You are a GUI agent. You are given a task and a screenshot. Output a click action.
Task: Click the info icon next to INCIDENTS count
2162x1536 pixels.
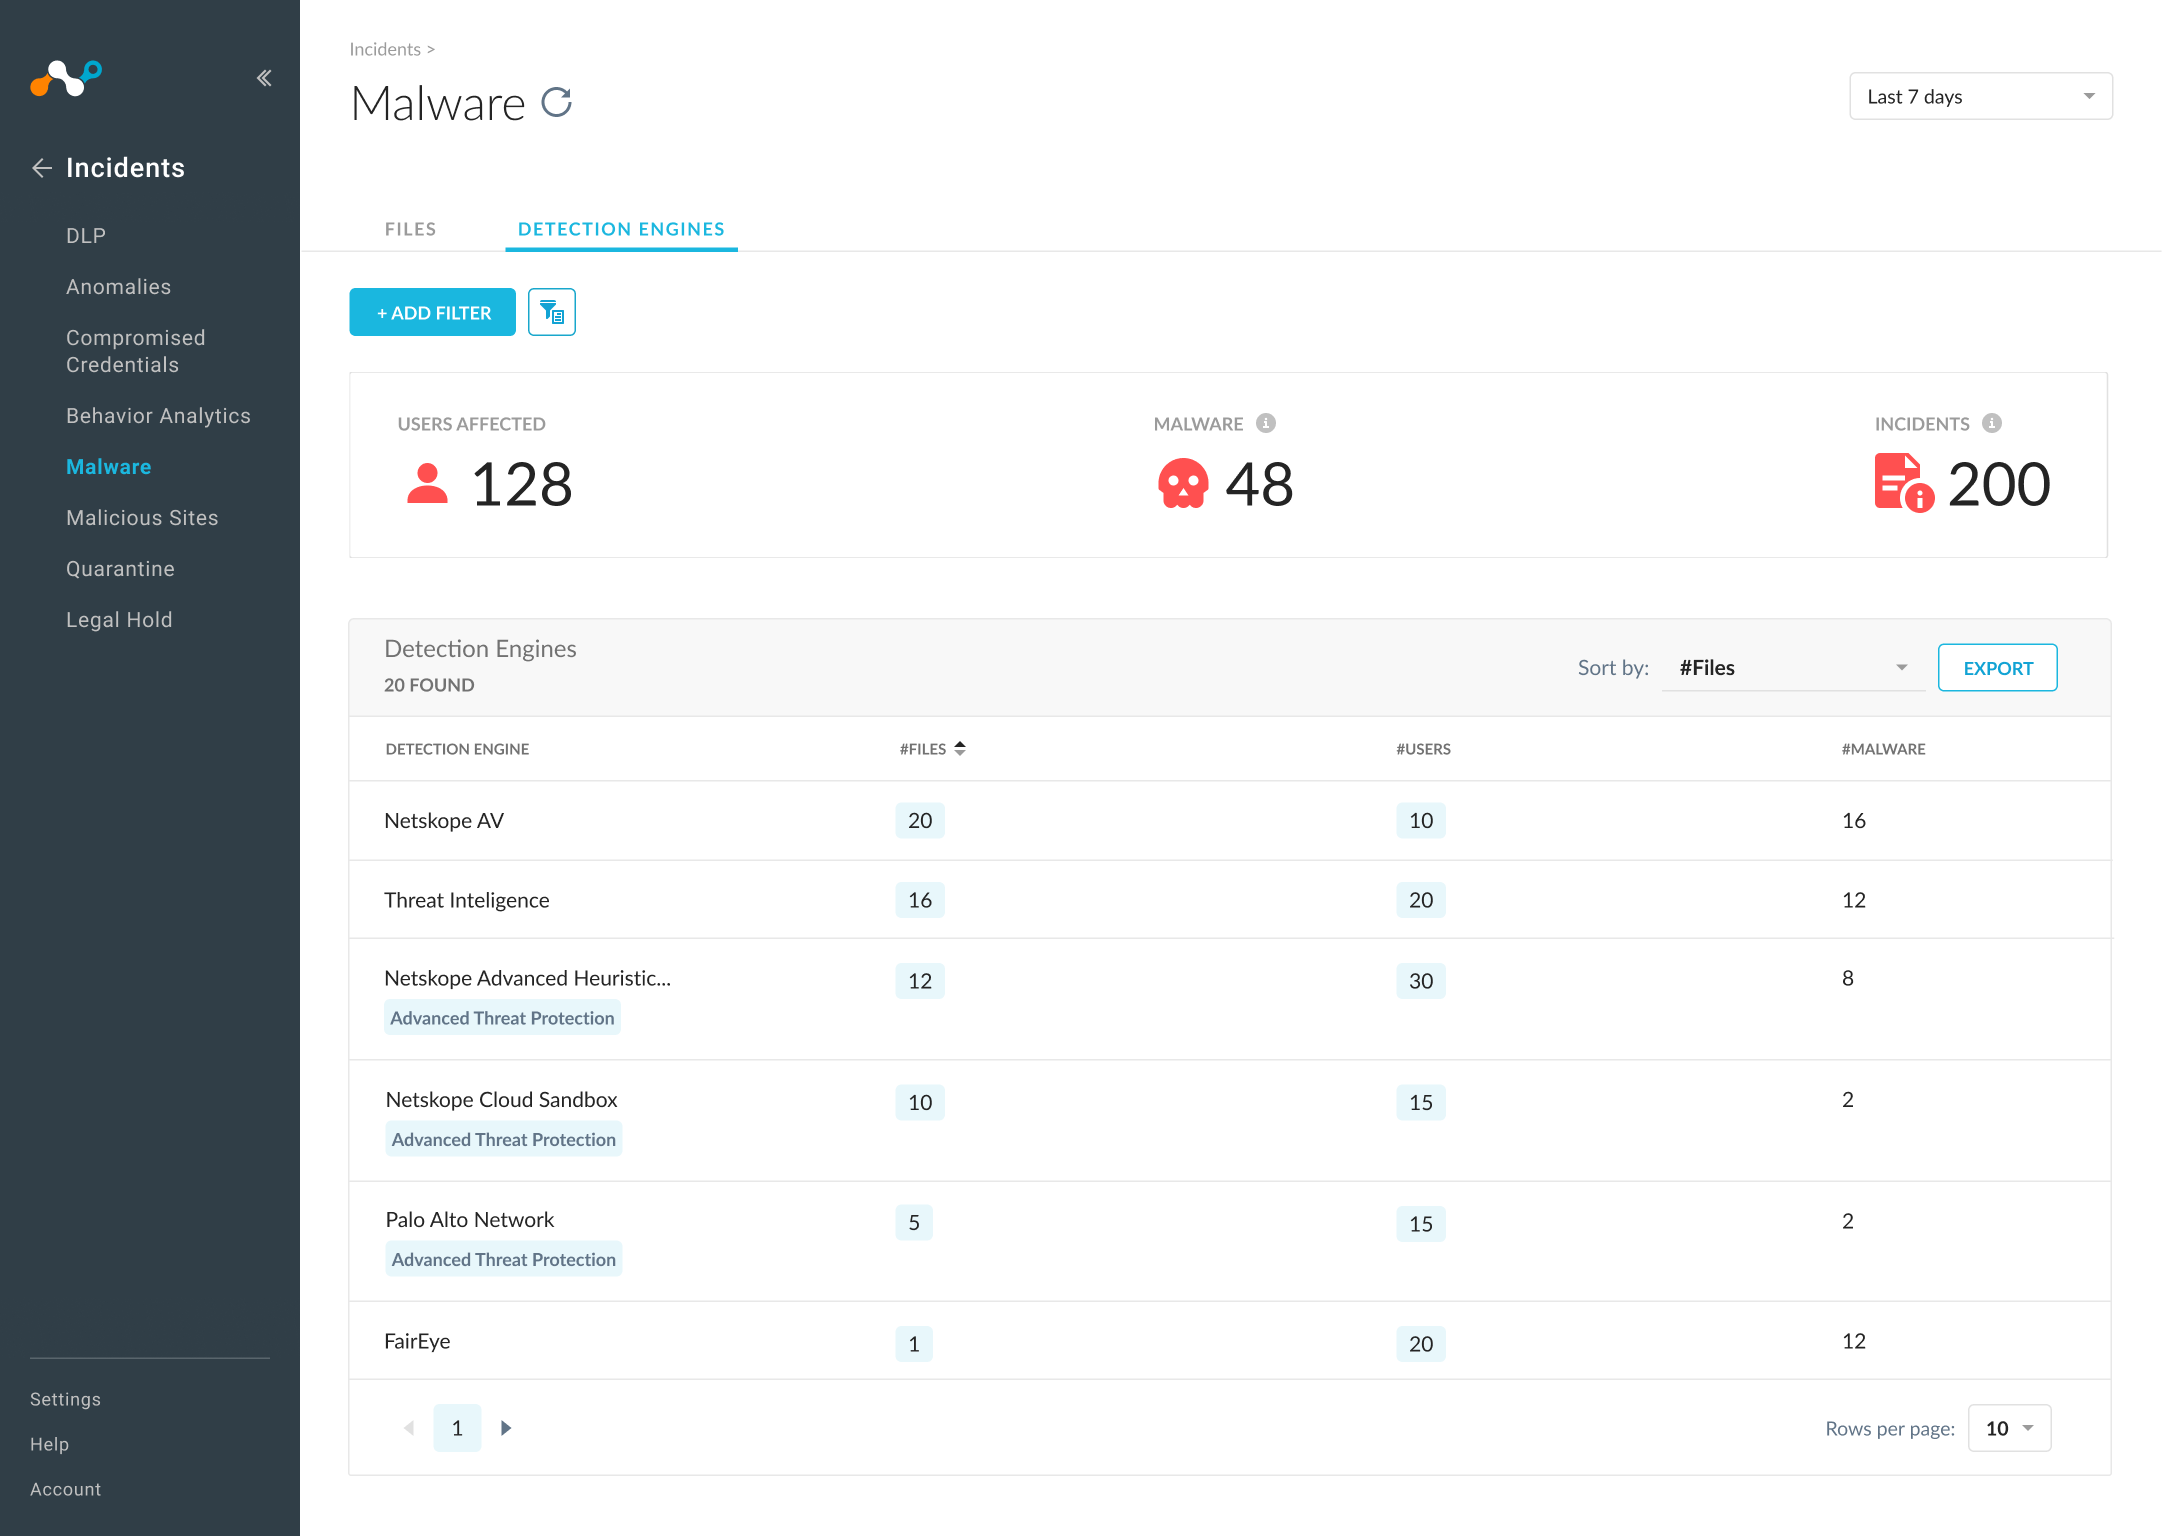(x=1992, y=422)
